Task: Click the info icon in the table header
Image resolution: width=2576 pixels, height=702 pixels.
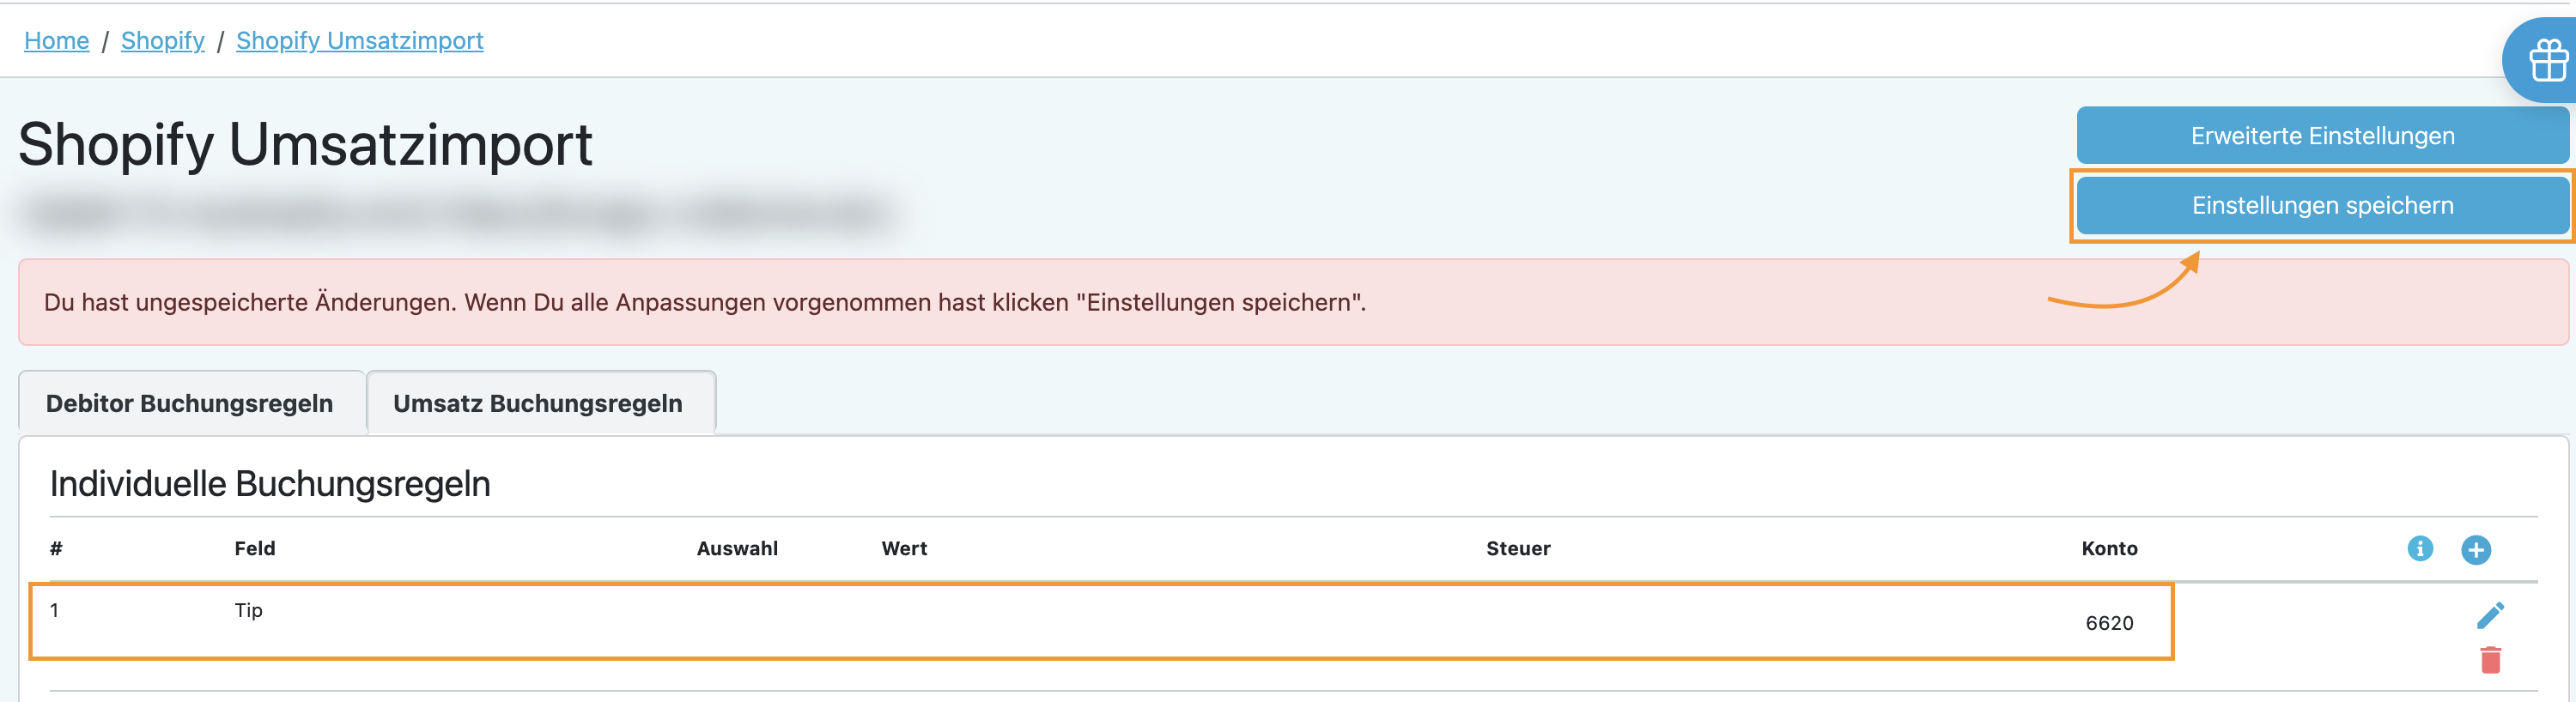Action: [2419, 548]
